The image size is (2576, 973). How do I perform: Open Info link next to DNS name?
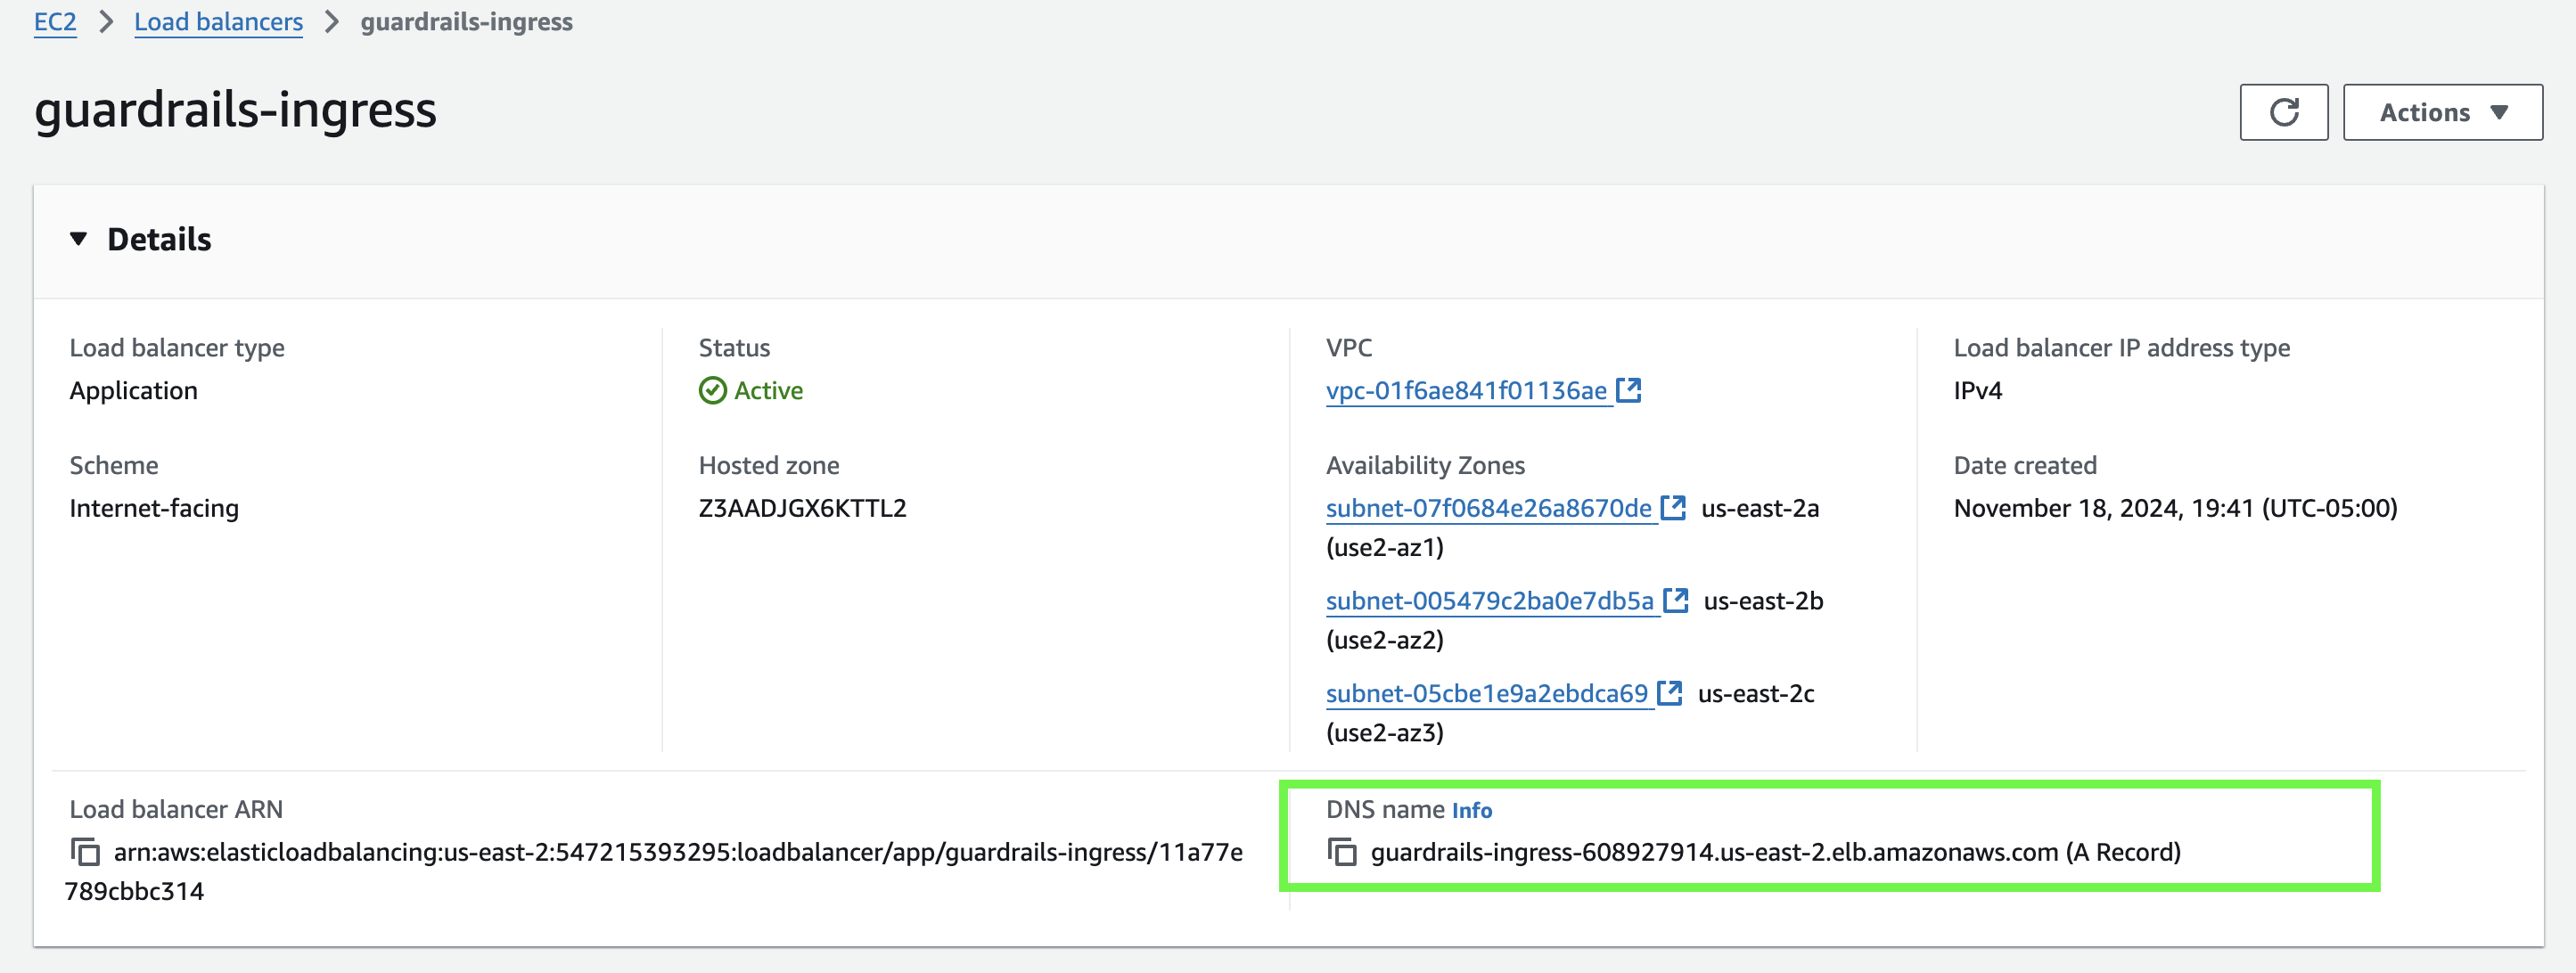coord(1471,810)
